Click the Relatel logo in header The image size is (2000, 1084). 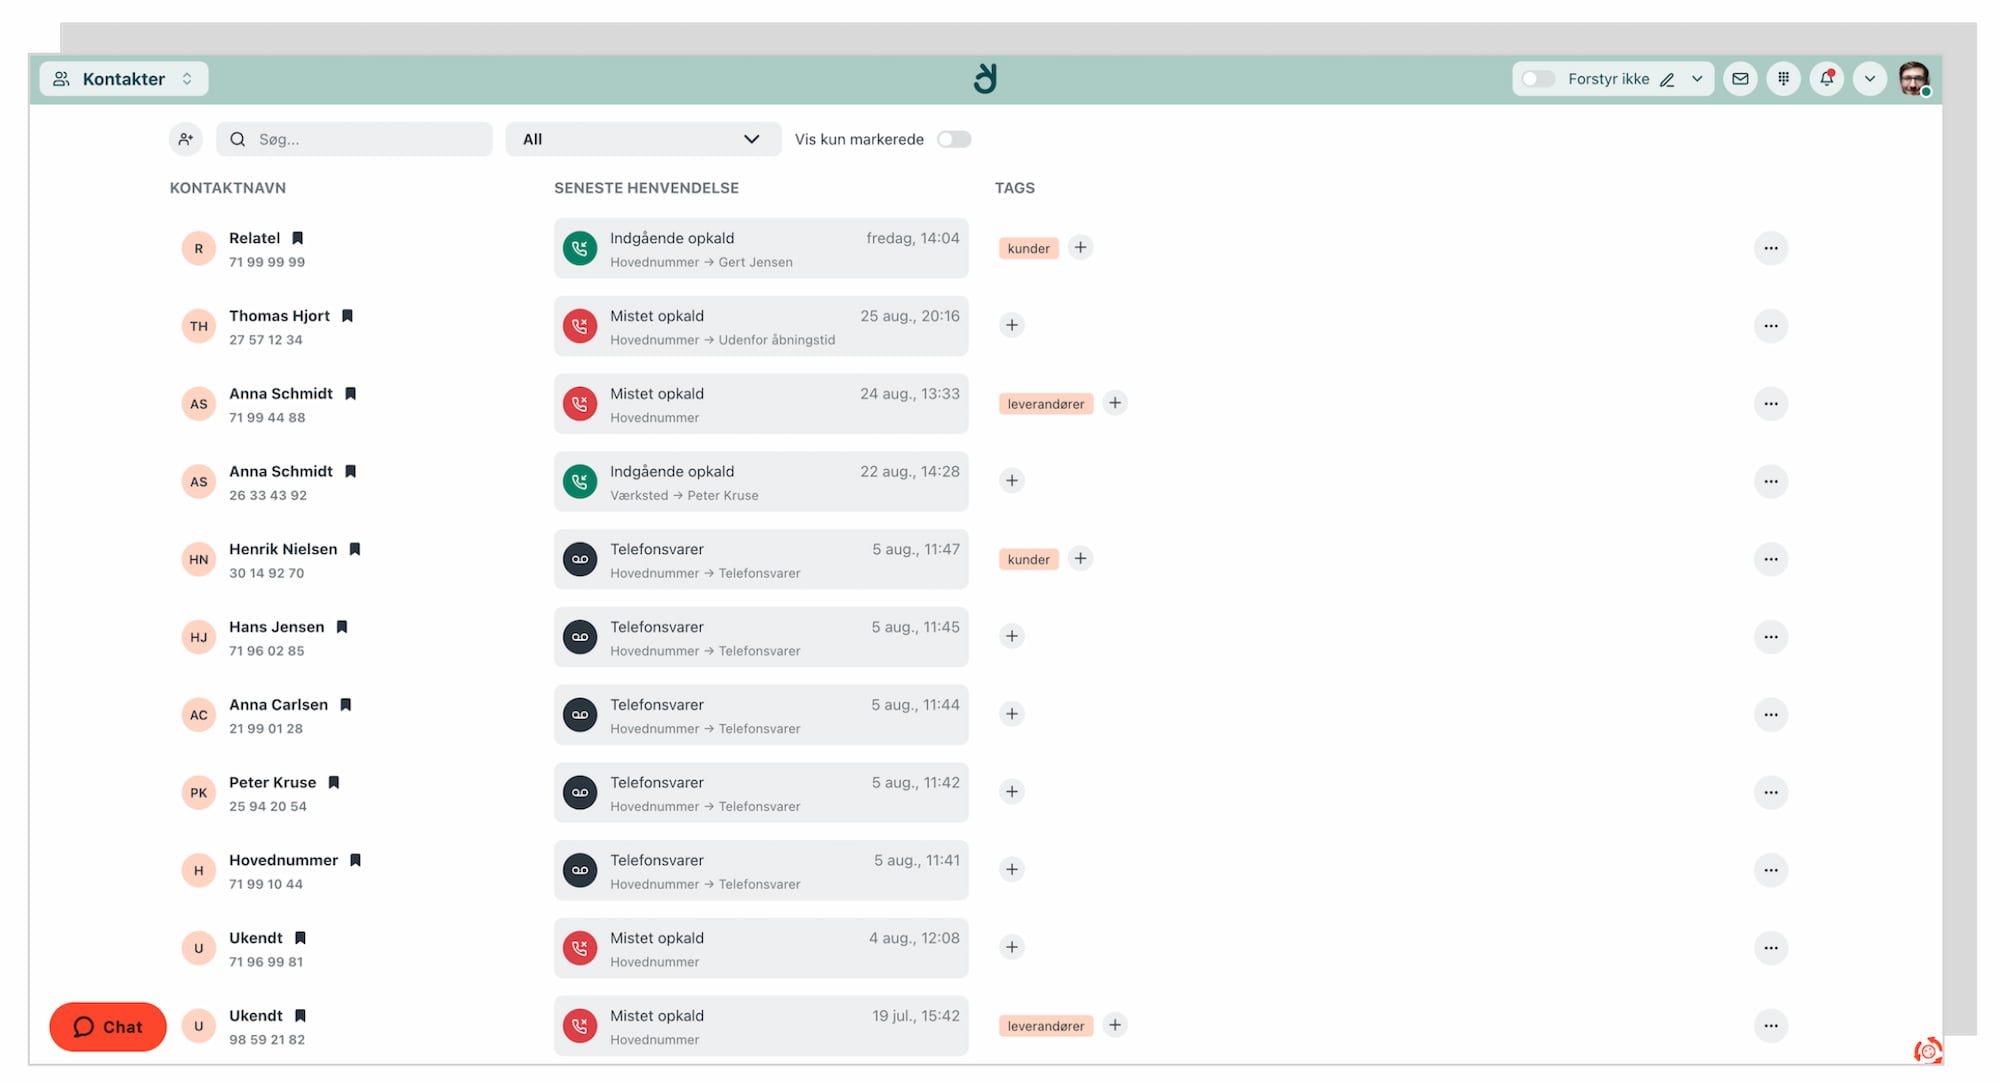tap(986, 78)
